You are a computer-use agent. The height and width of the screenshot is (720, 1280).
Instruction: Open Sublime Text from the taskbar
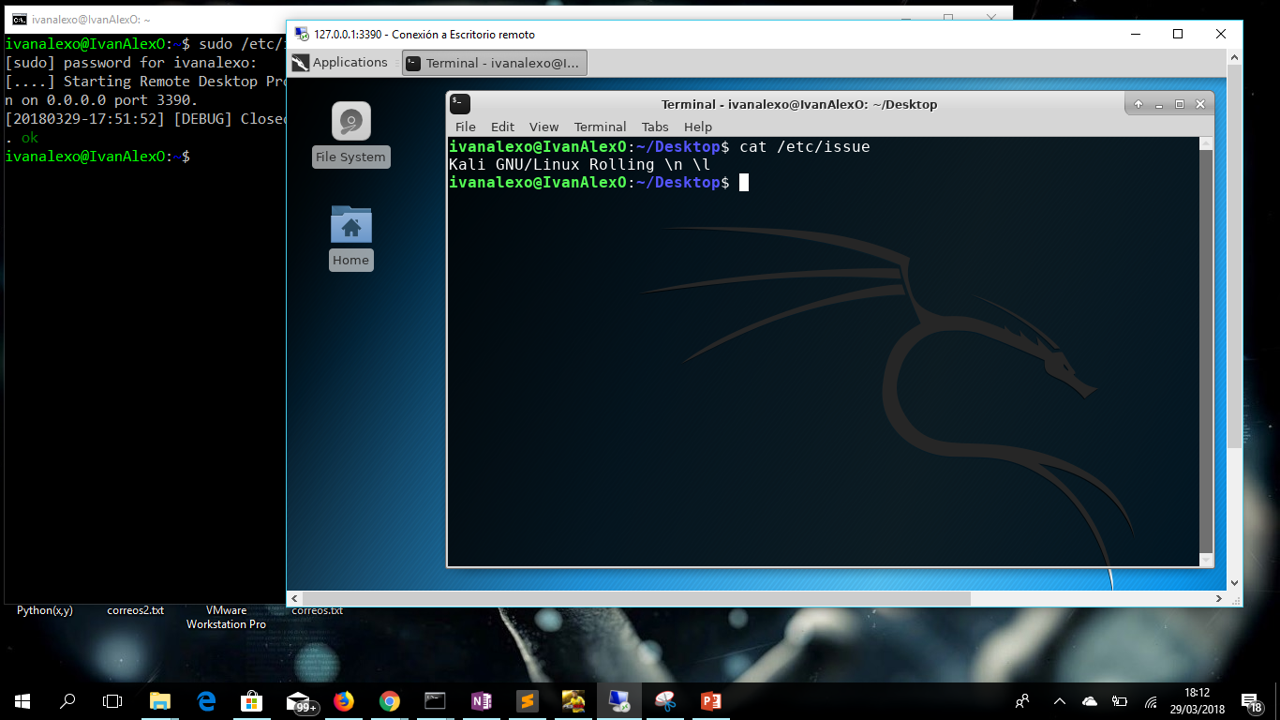[527, 700]
